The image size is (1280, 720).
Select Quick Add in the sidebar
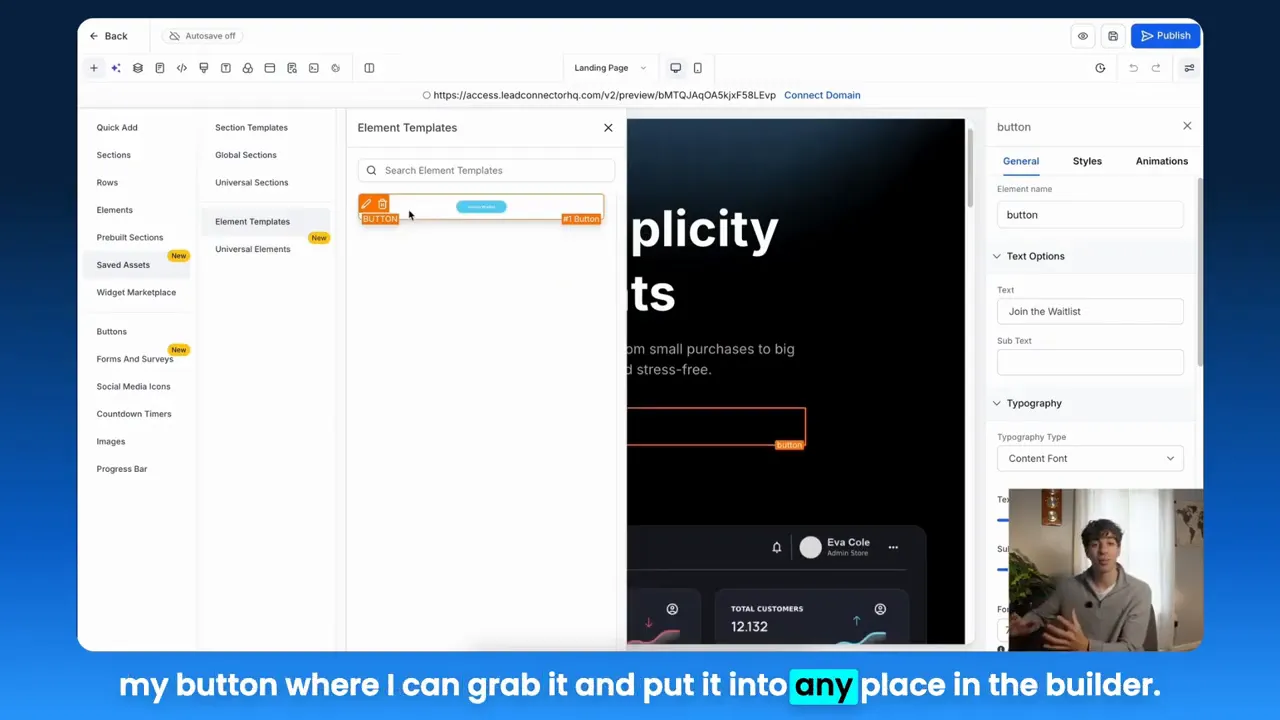[x=117, y=128]
